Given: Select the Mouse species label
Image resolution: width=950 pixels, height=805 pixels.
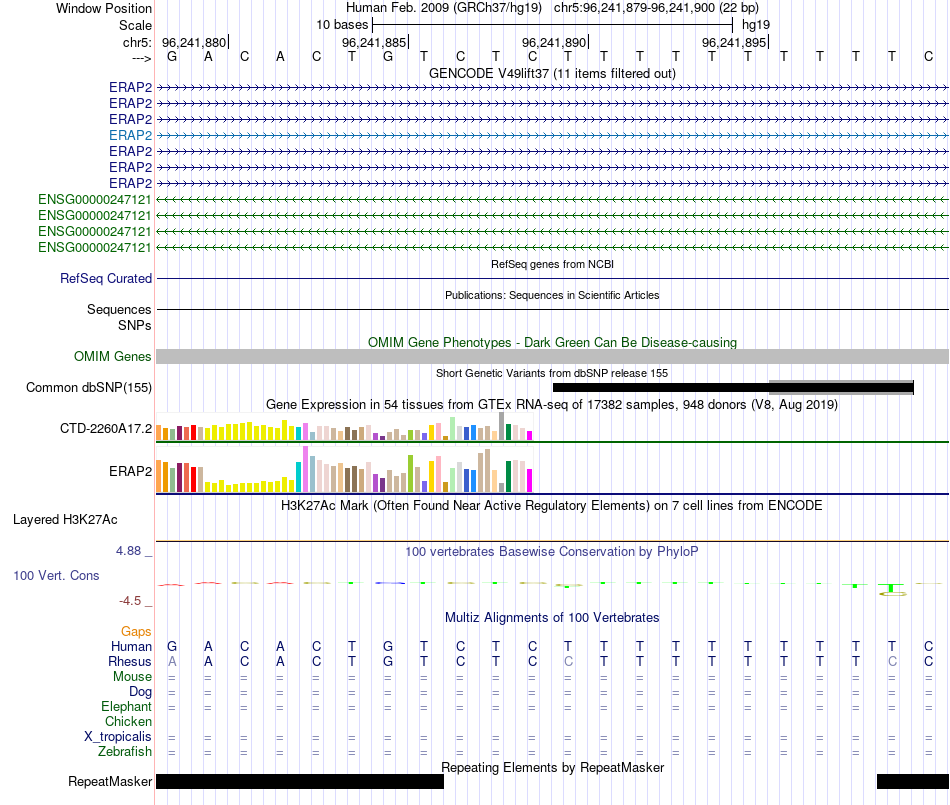Looking at the screenshot, I should 132,677.
